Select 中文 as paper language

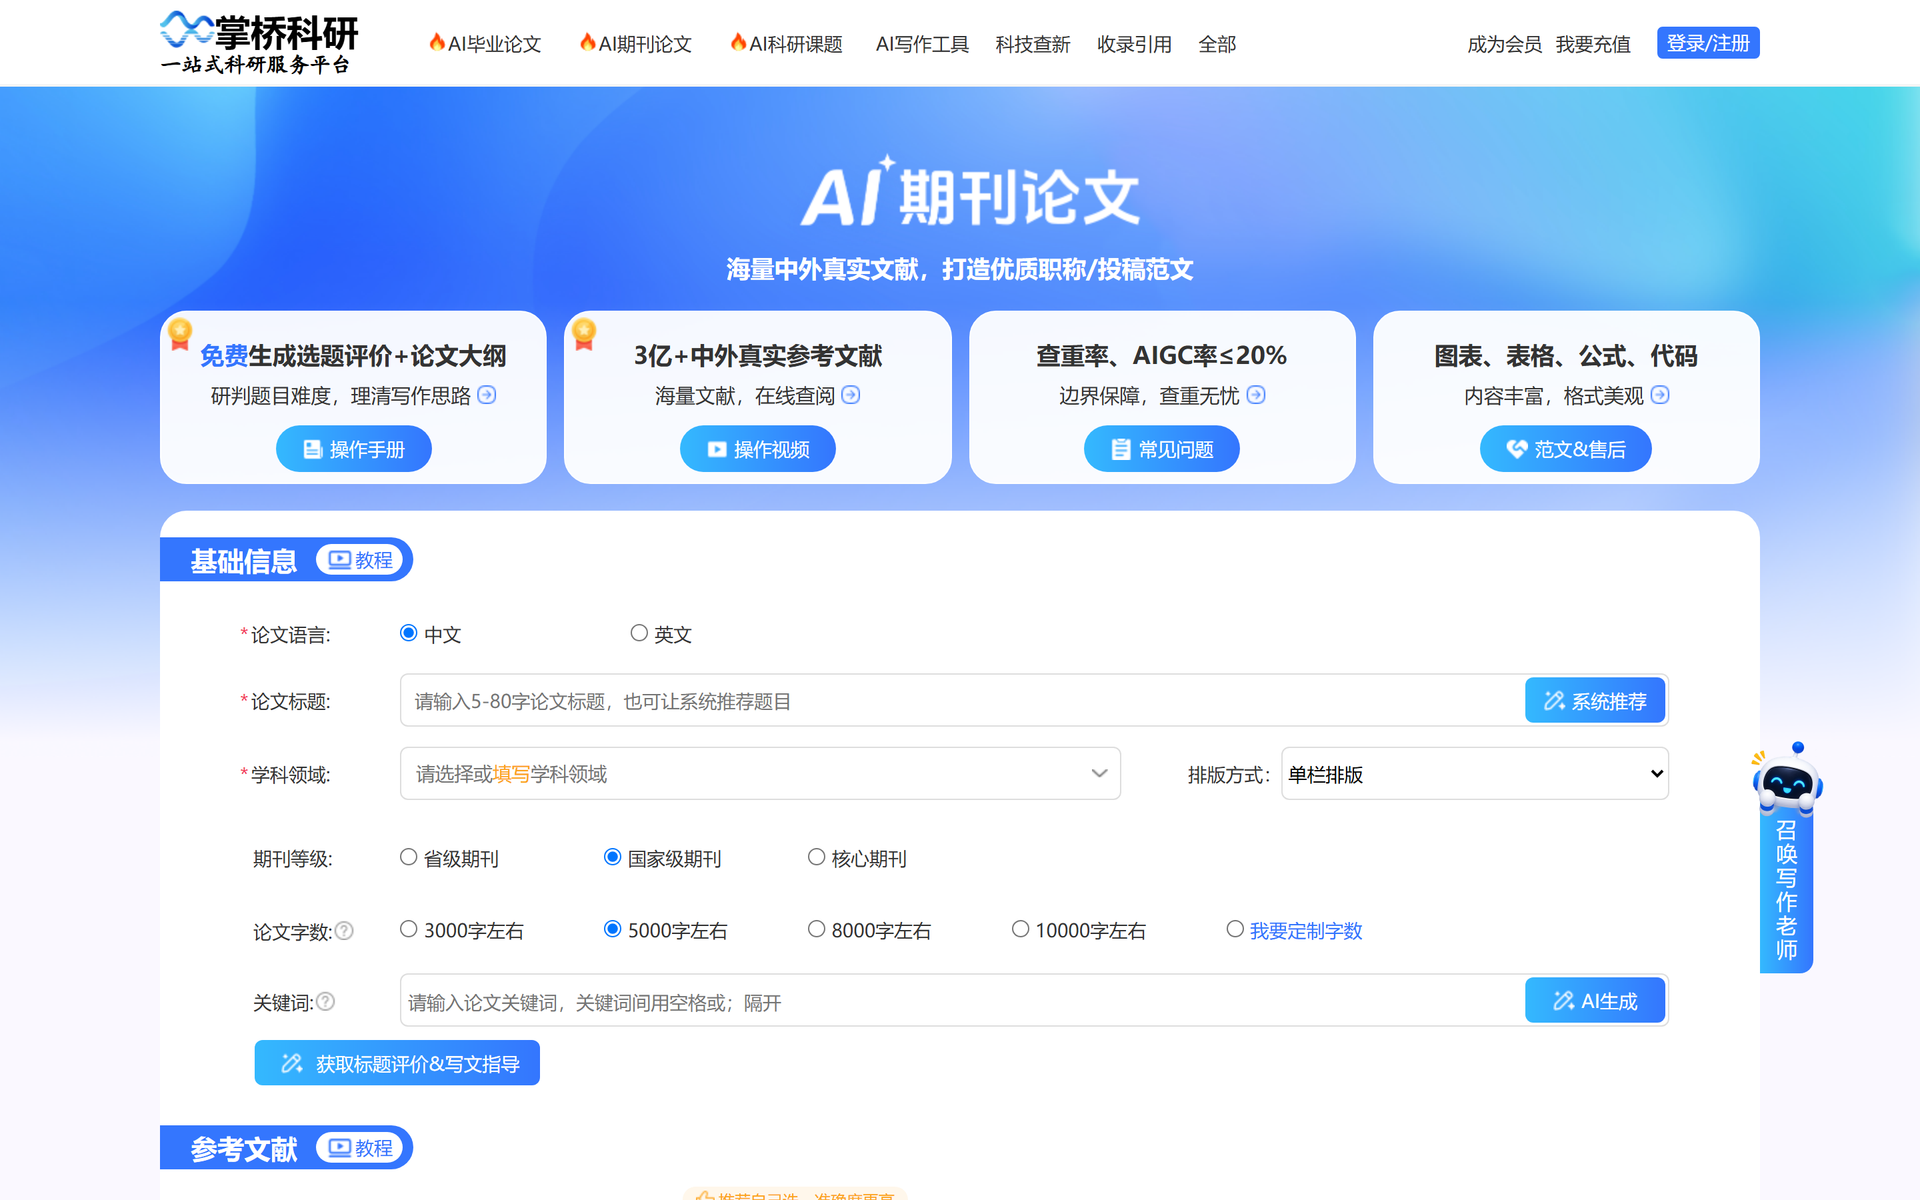click(408, 633)
